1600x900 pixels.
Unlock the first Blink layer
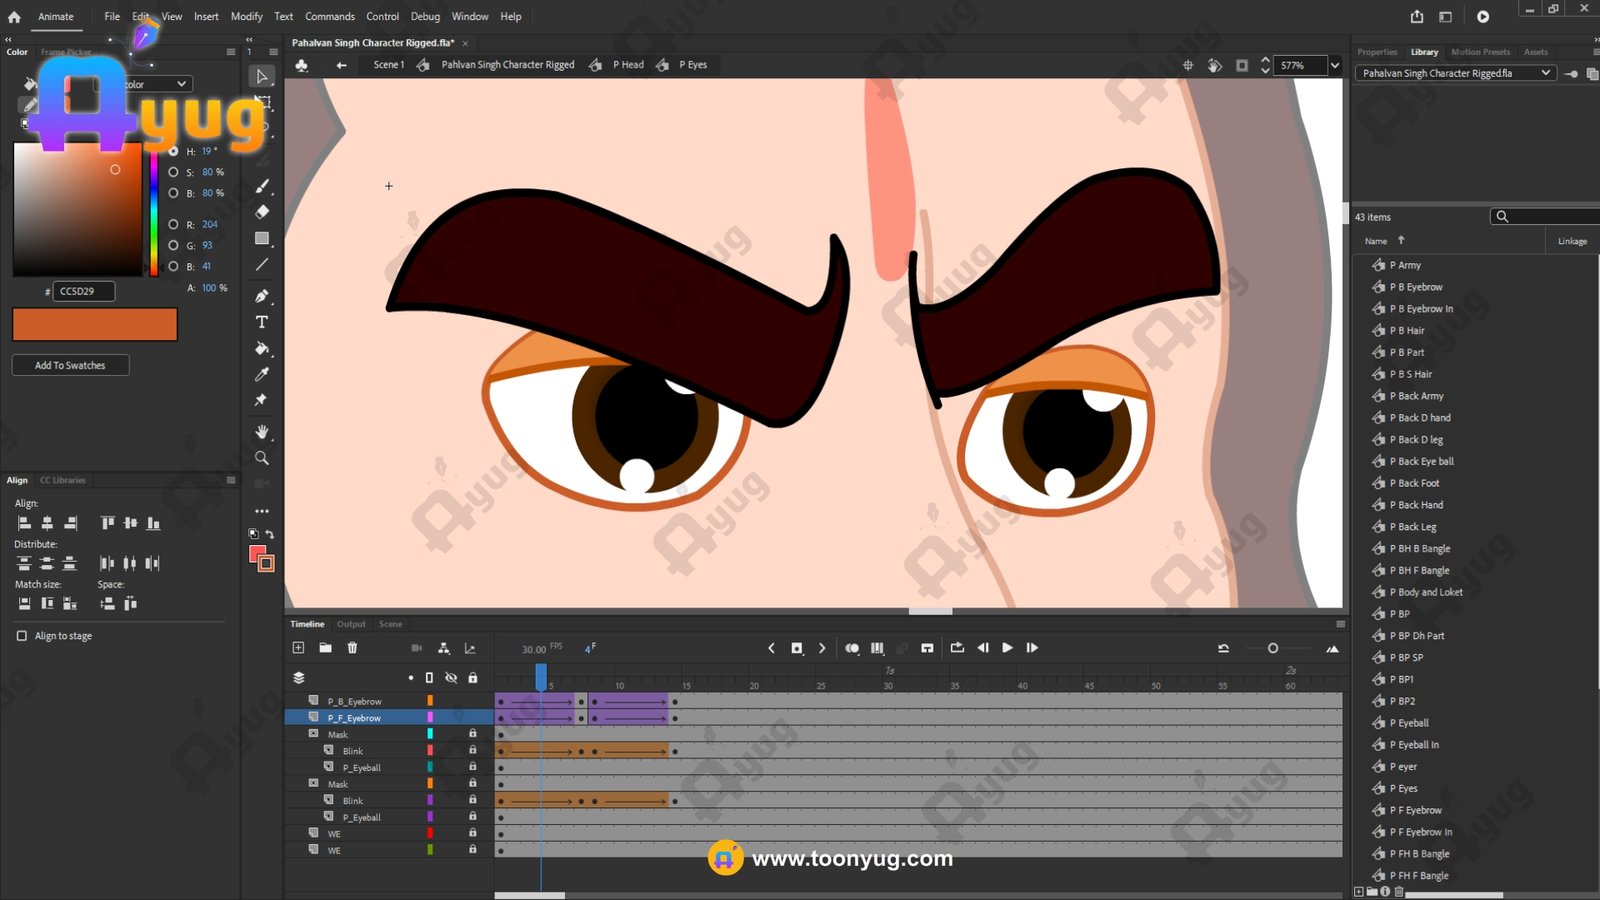(x=473, y=750)
